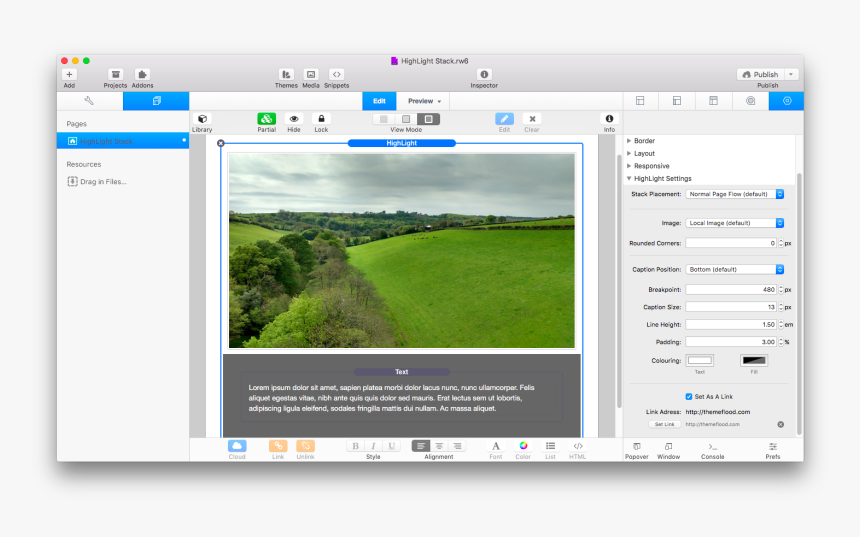
Task: Click the Line Height stepper
Action: click(780, 325)
